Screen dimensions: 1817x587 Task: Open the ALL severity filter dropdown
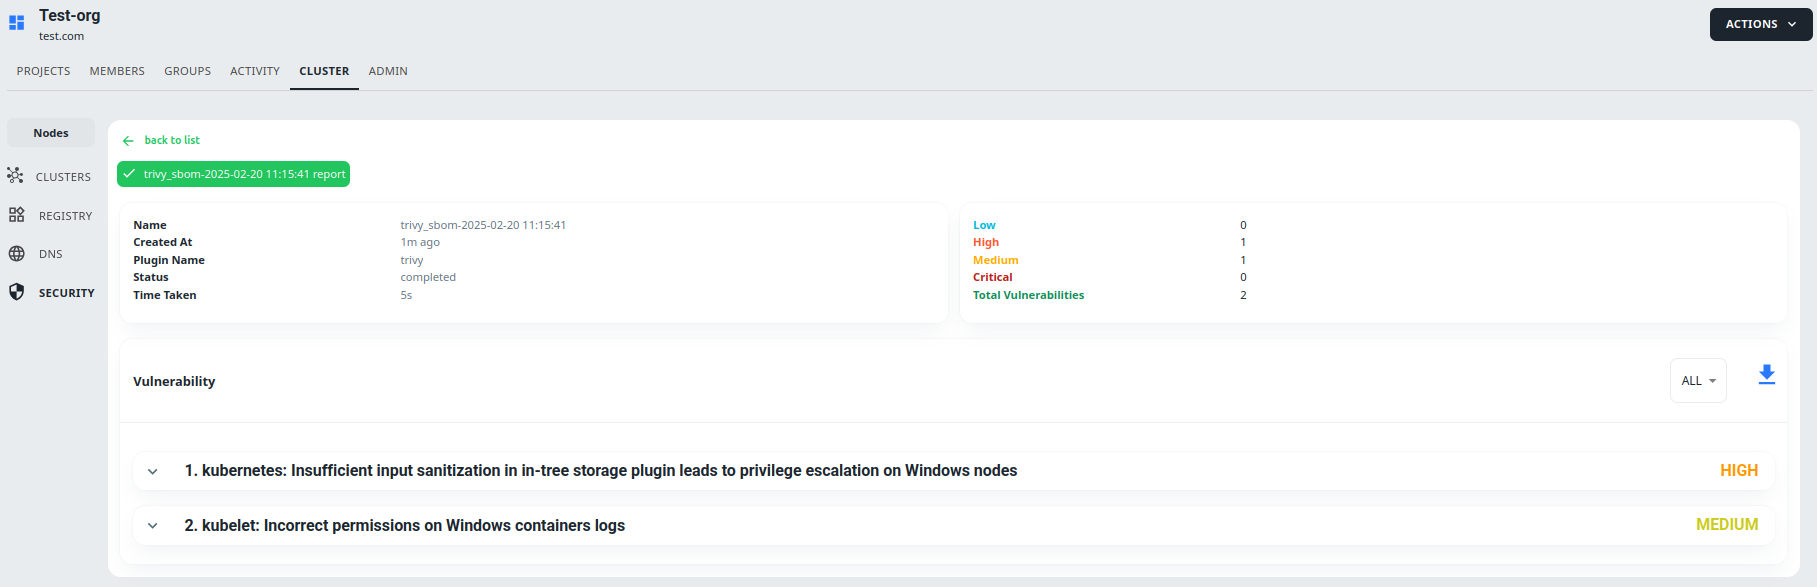1698,381
